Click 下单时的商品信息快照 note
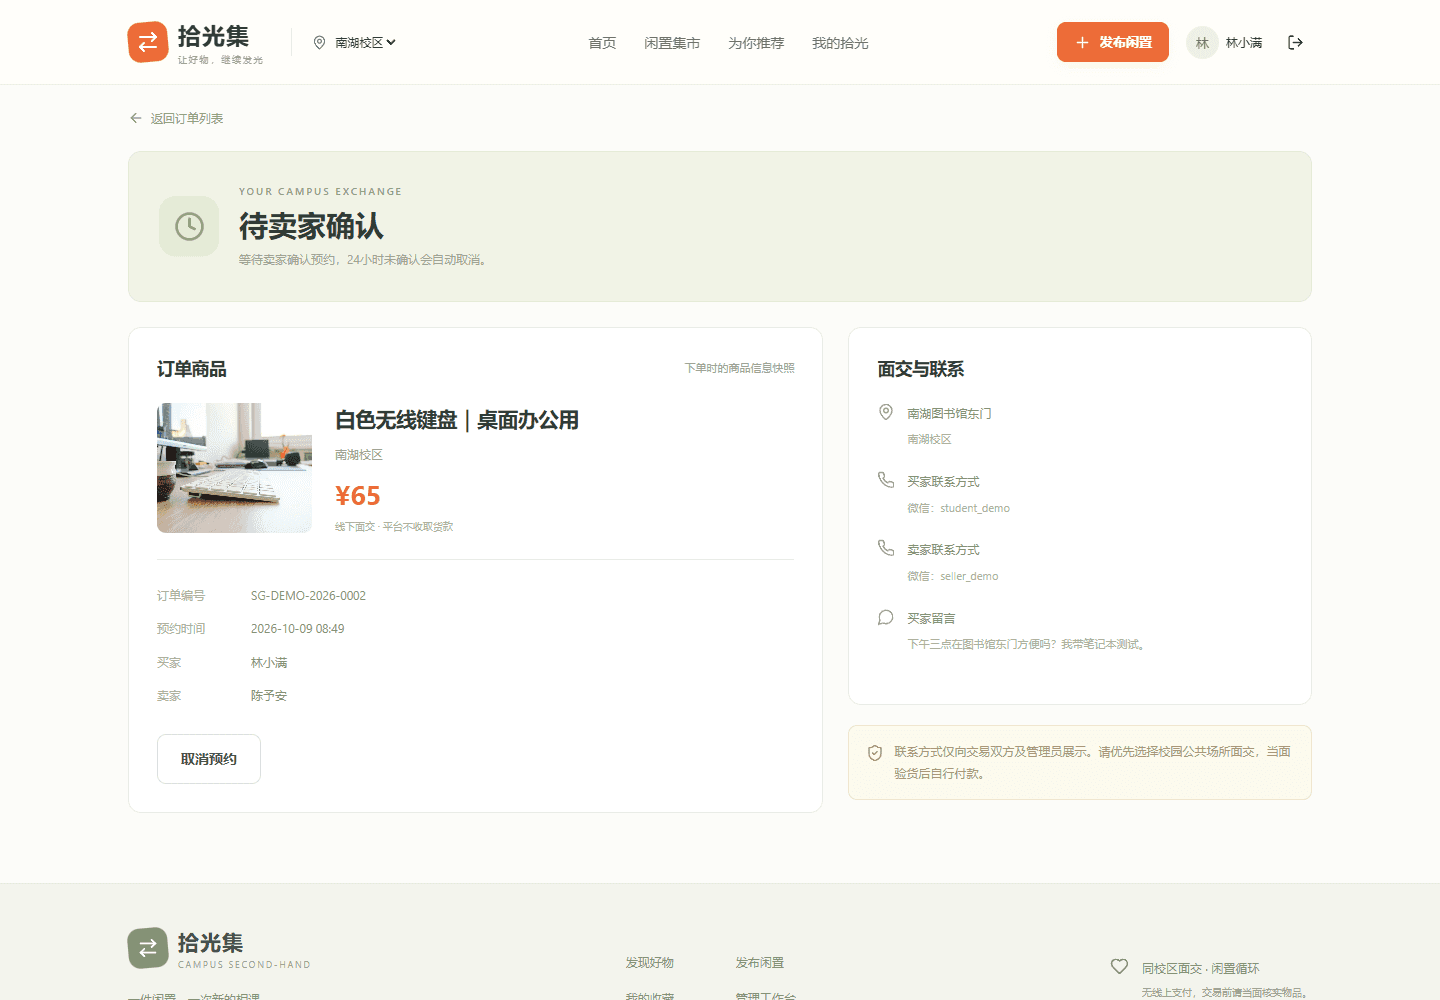The width and height of the screenshot is (1440, 1000). (x=739, y=368)
